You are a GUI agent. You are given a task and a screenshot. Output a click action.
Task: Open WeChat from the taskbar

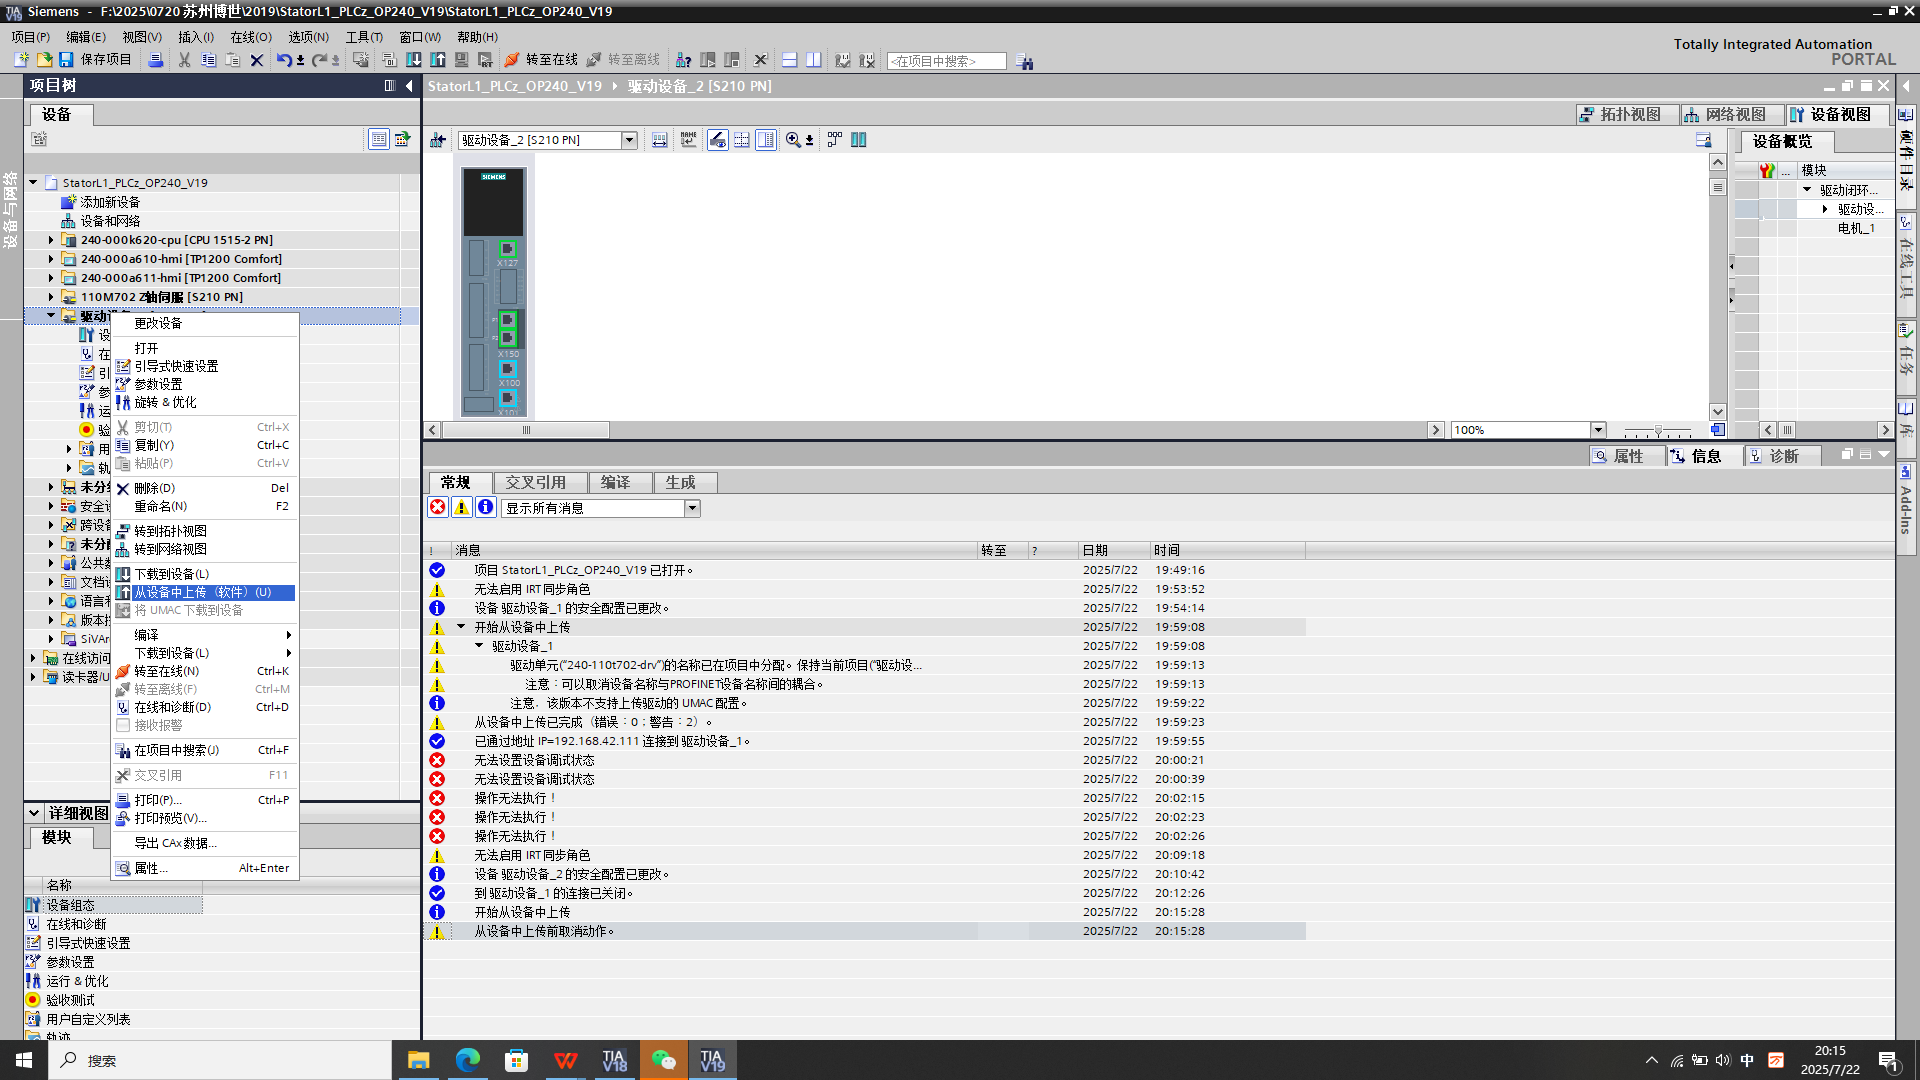[663, 1060]
